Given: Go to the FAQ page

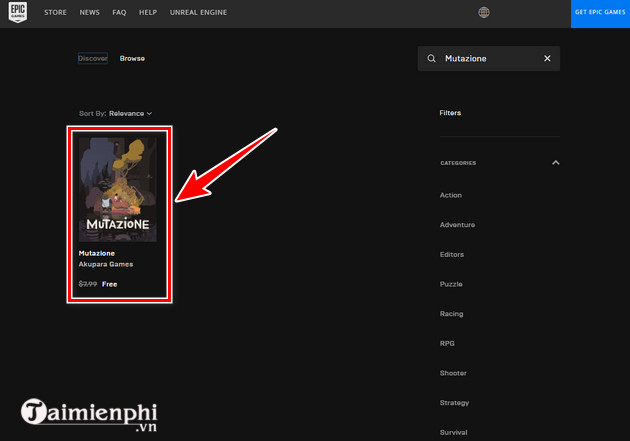Looking at the screenshot, I should click(x=119, y=12).
